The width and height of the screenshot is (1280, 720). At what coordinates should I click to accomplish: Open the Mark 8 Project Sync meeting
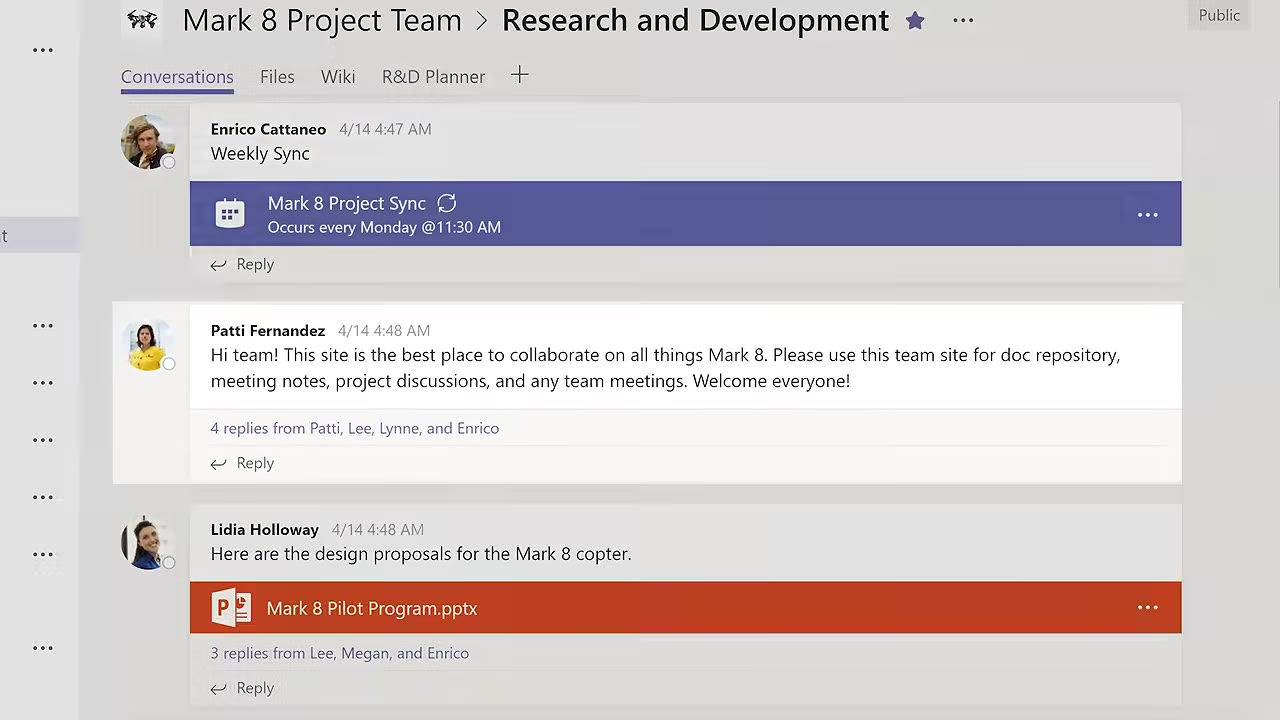pyautogui.click(x=685, y=213)
